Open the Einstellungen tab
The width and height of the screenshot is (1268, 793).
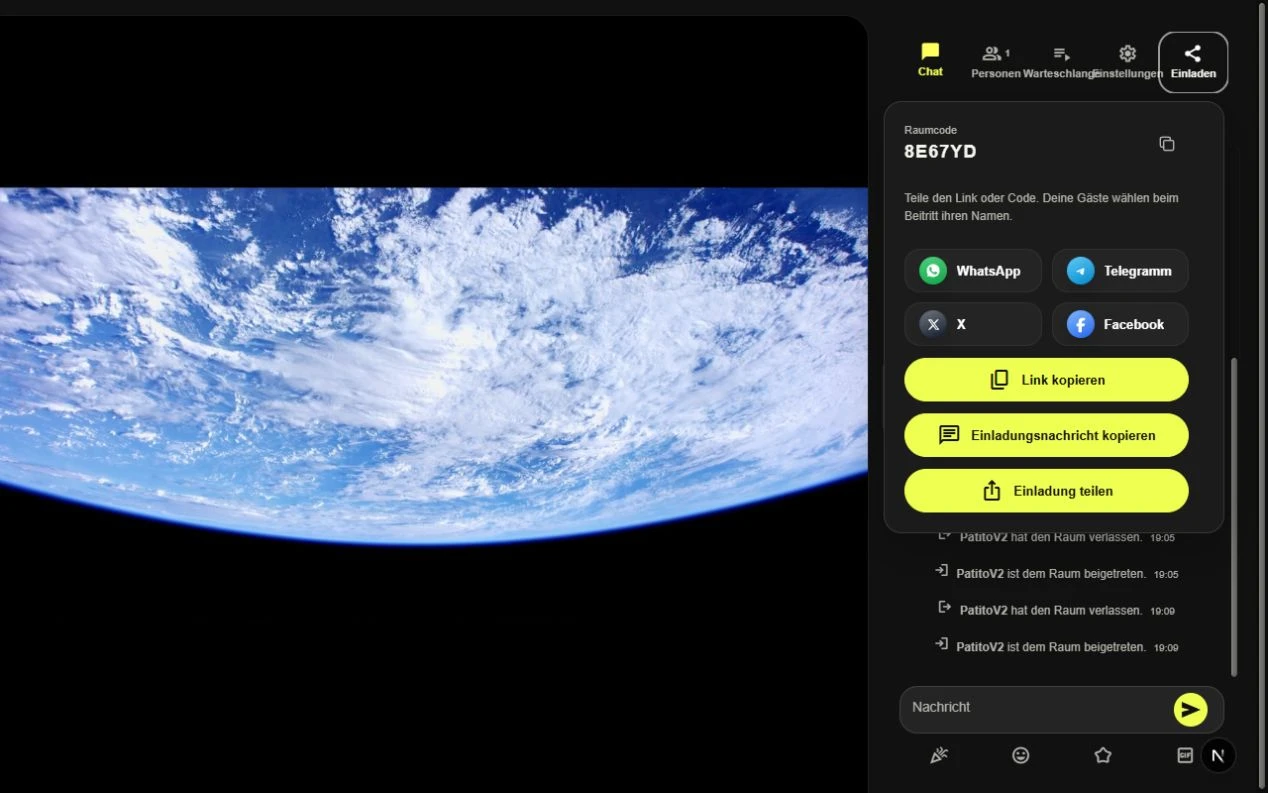point(1128,62)
